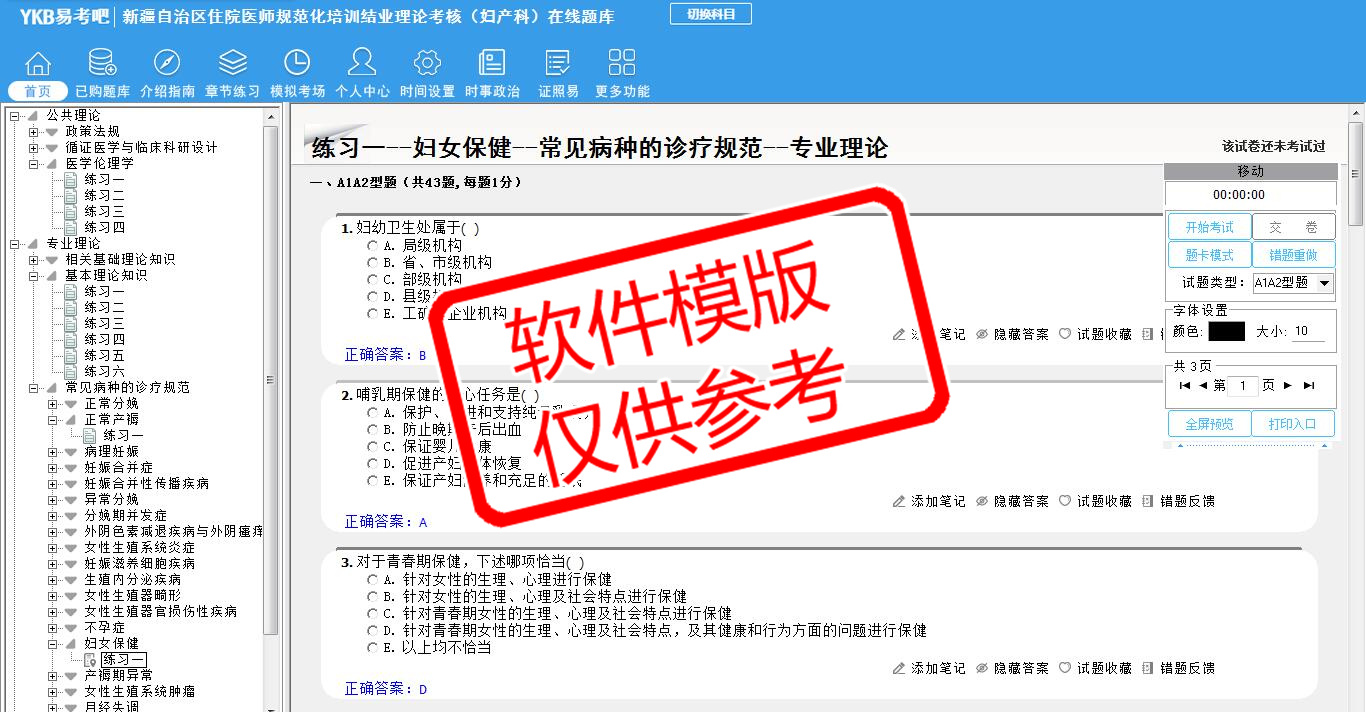This screenshot has width=1366, height=712.
Task: Open 时间设置 gear icon
Action: click(x=427, y=64)
